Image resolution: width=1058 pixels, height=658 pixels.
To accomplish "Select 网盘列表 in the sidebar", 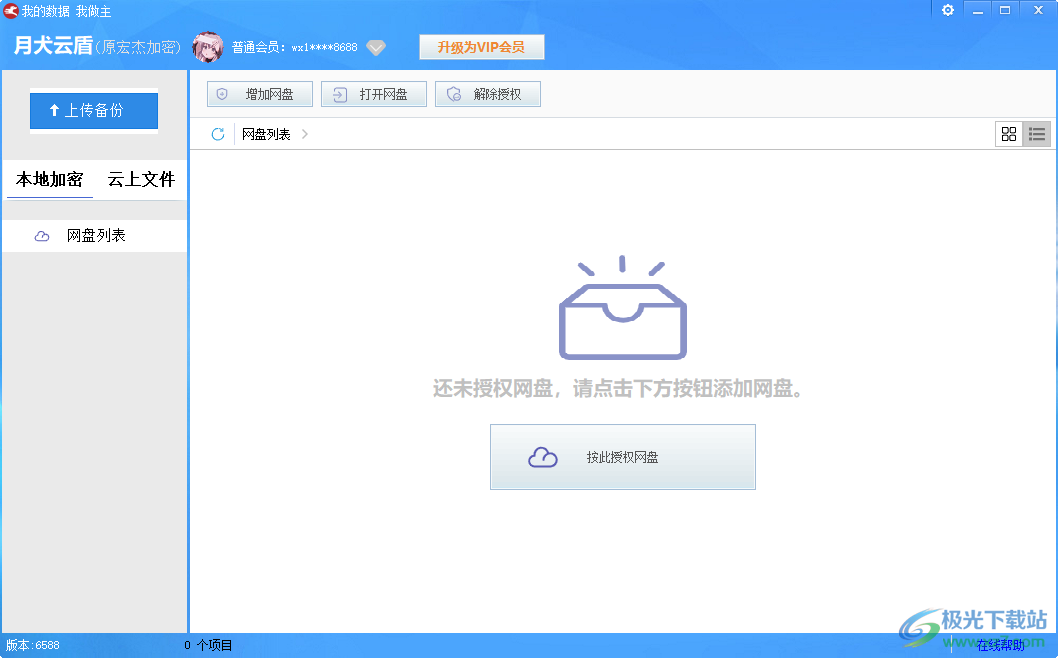I will (94, 236).
